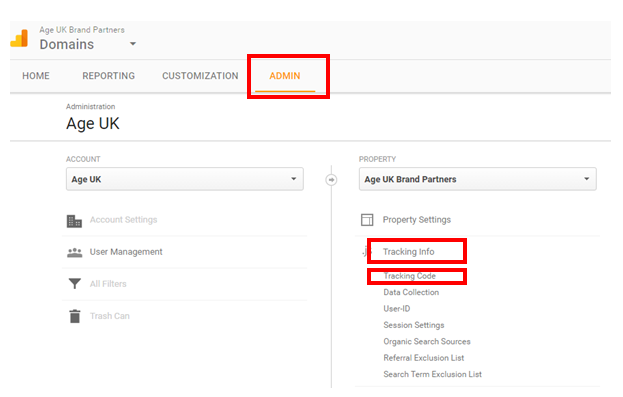Click the Google Analytics logo icon

coord(19,38)
